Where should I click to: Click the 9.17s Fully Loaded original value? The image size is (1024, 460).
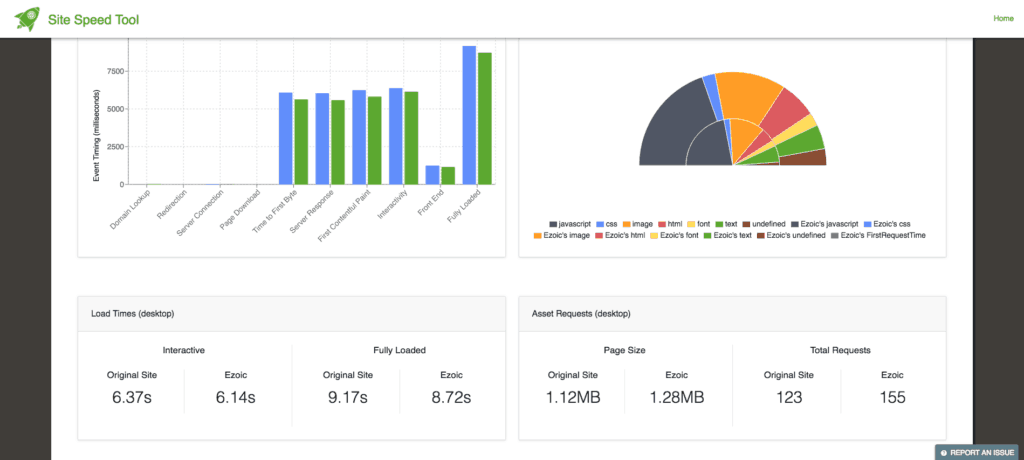[x=347, y=397]
